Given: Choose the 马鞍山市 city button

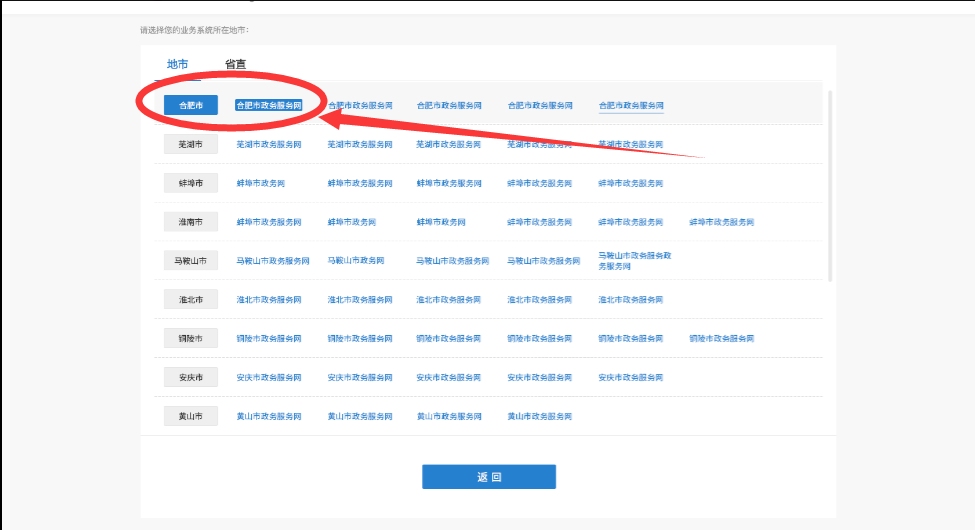Looking at the screenshot, I should (190, 260).
